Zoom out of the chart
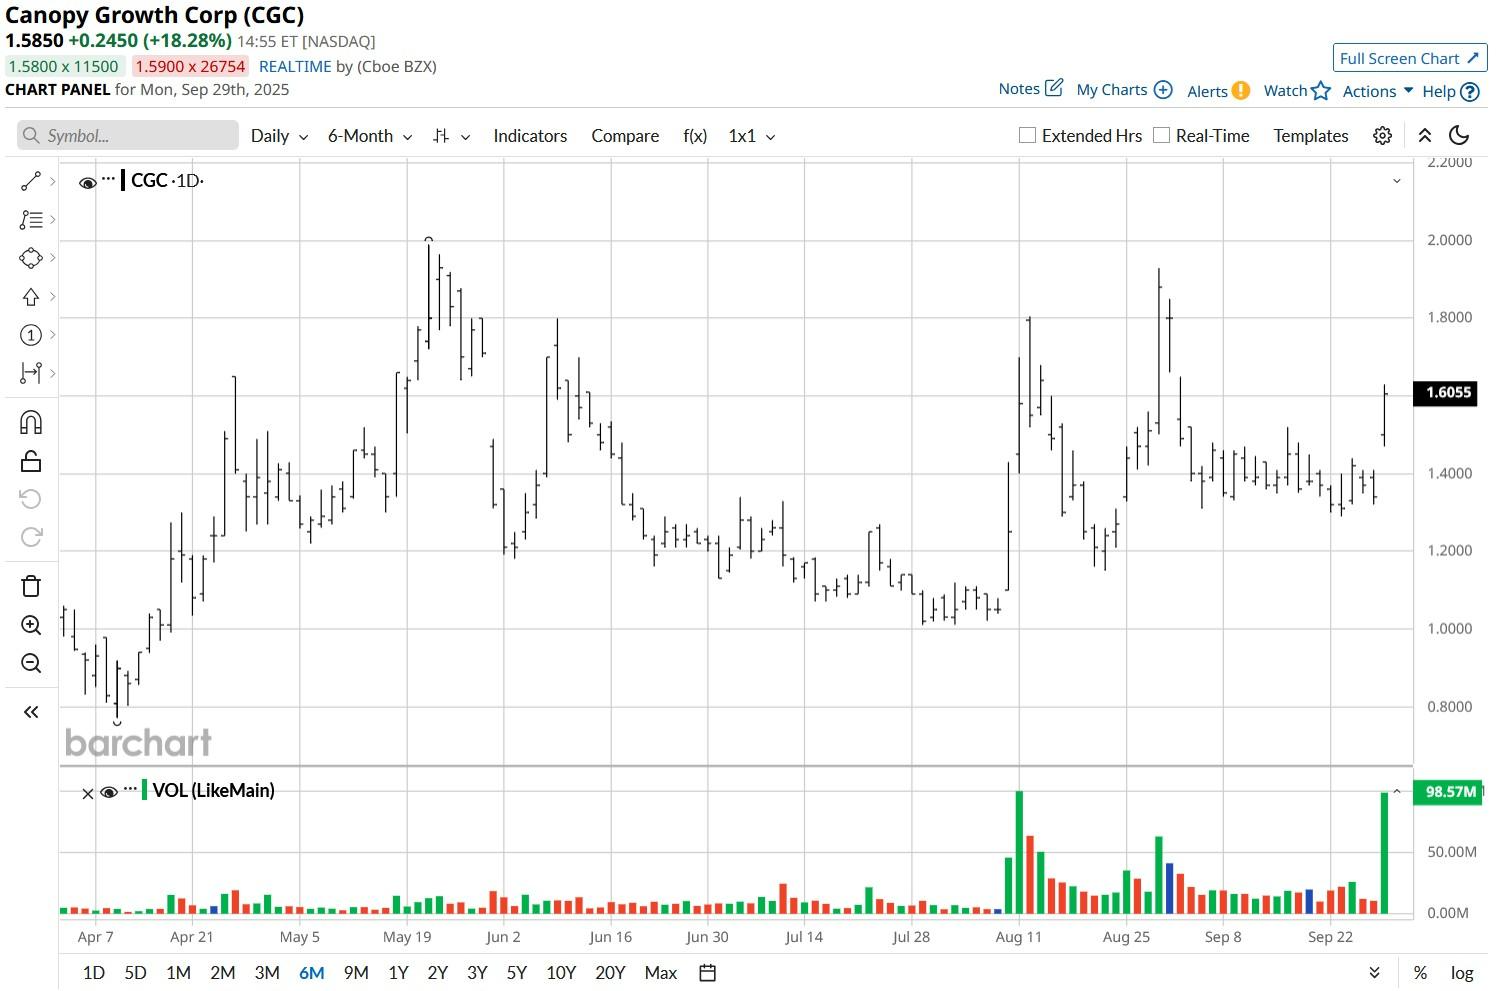 (31, 663)
